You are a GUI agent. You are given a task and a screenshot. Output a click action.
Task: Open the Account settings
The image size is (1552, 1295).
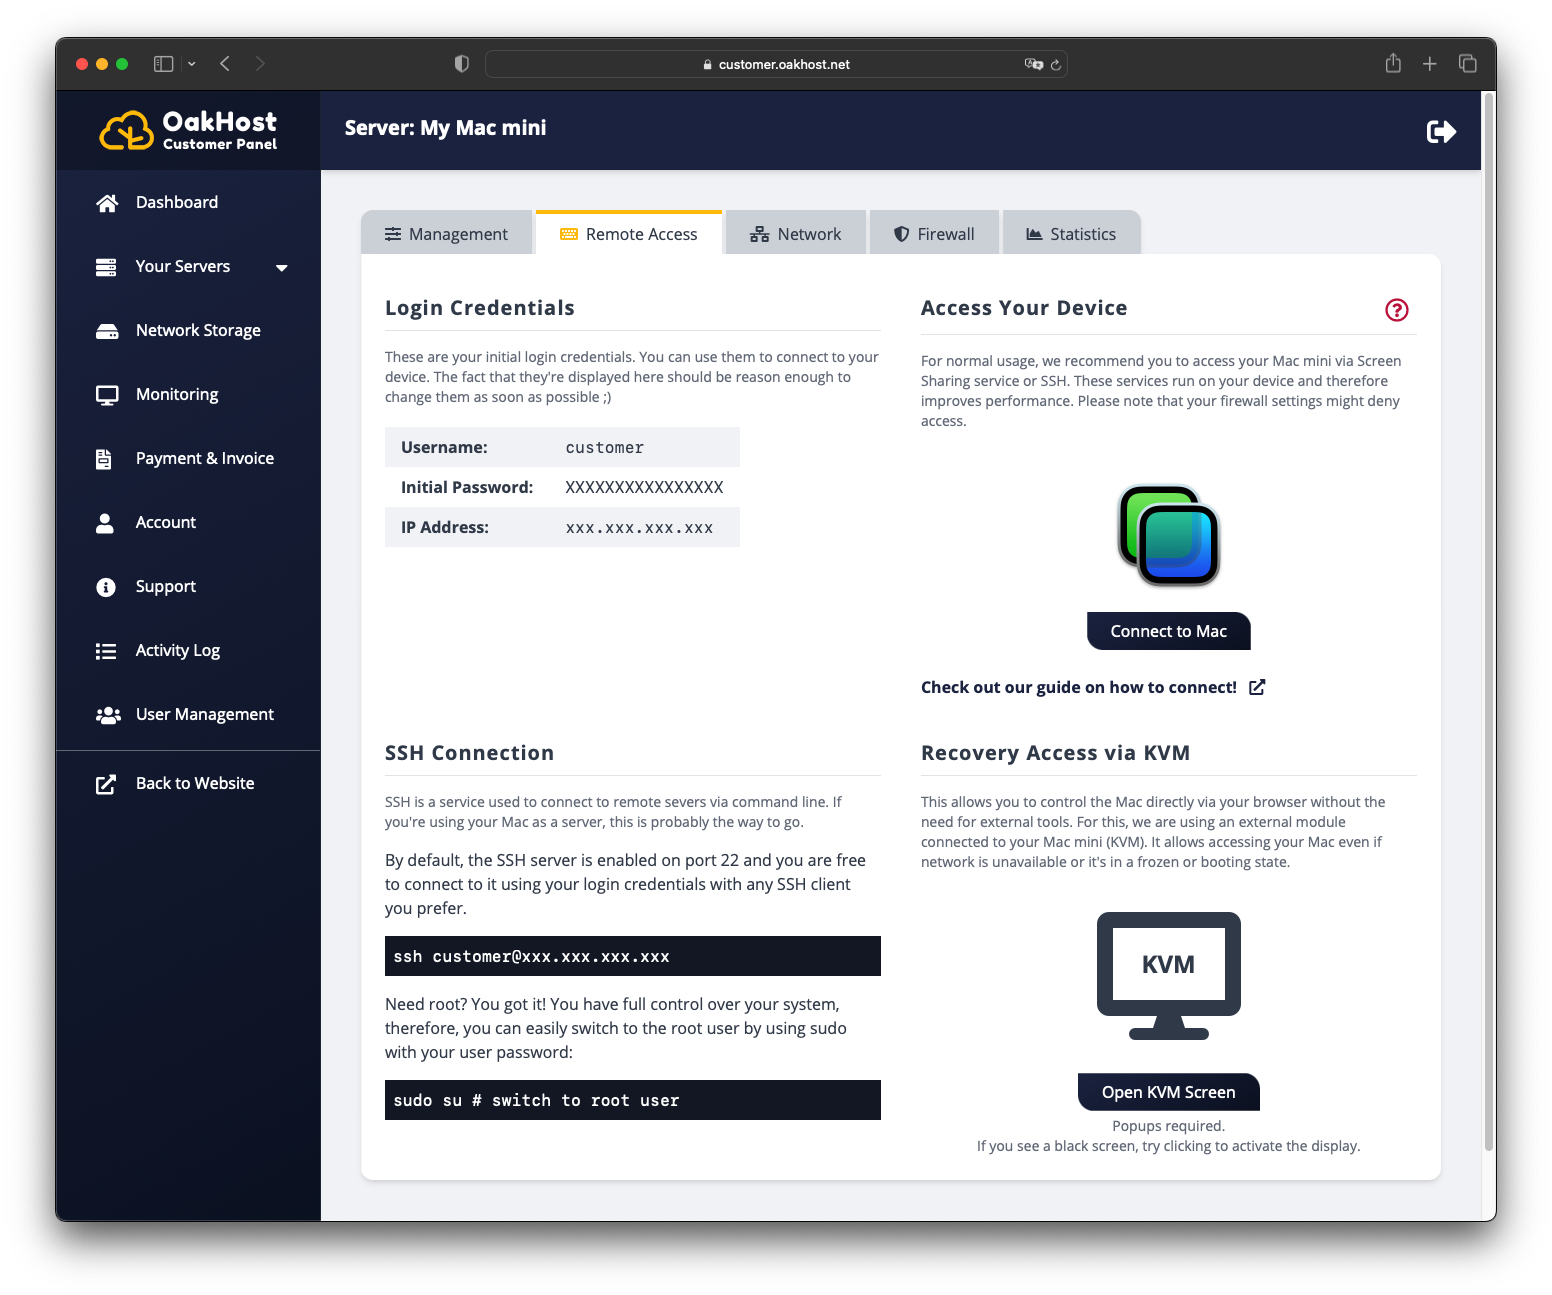(x=165, y=522)
